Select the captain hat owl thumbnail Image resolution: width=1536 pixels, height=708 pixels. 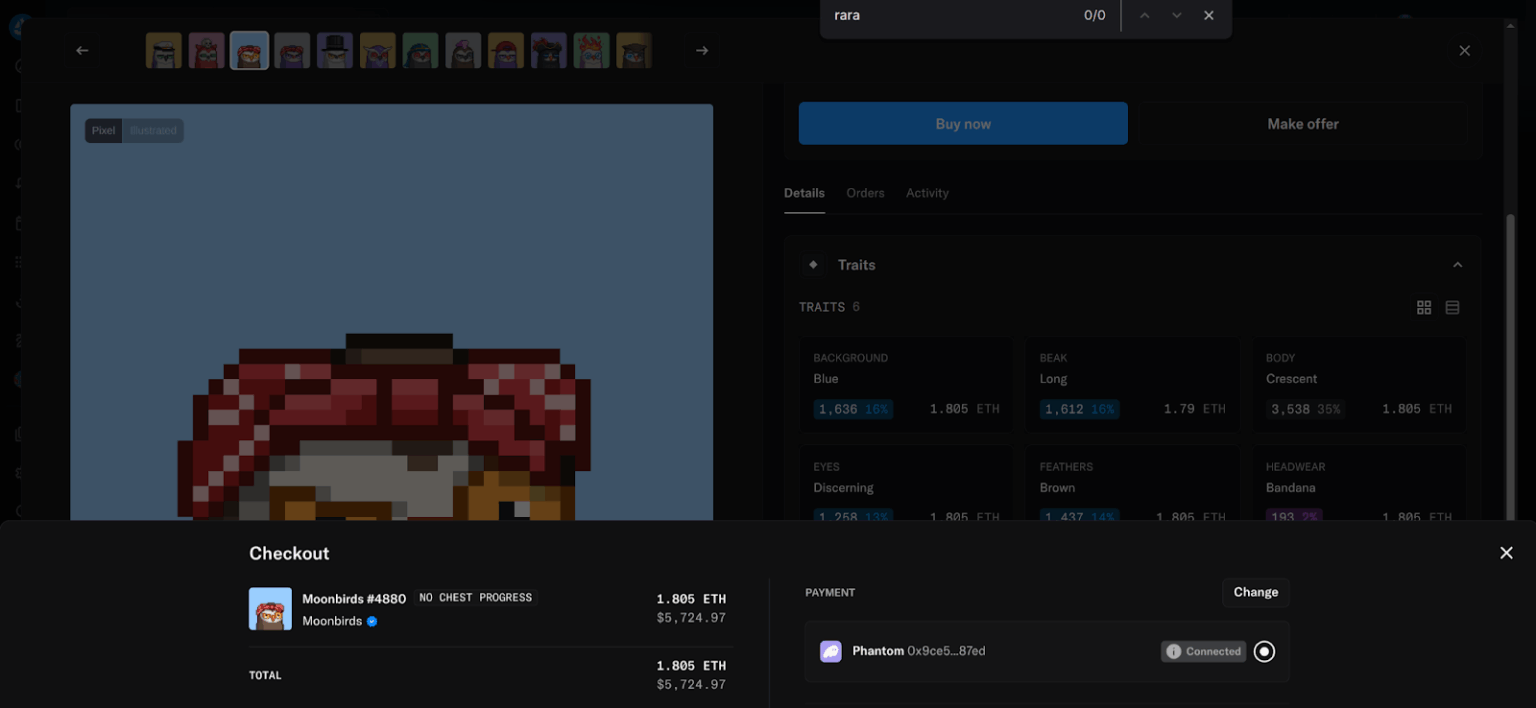pos(164,50)
